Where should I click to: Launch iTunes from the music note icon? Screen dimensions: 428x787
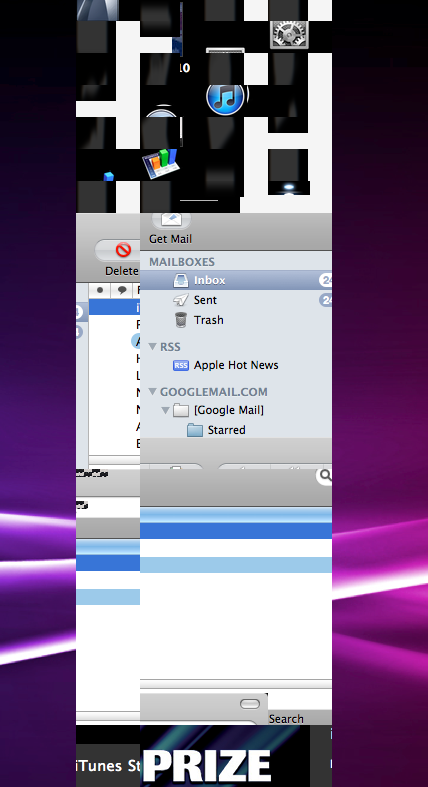point(226,97)
